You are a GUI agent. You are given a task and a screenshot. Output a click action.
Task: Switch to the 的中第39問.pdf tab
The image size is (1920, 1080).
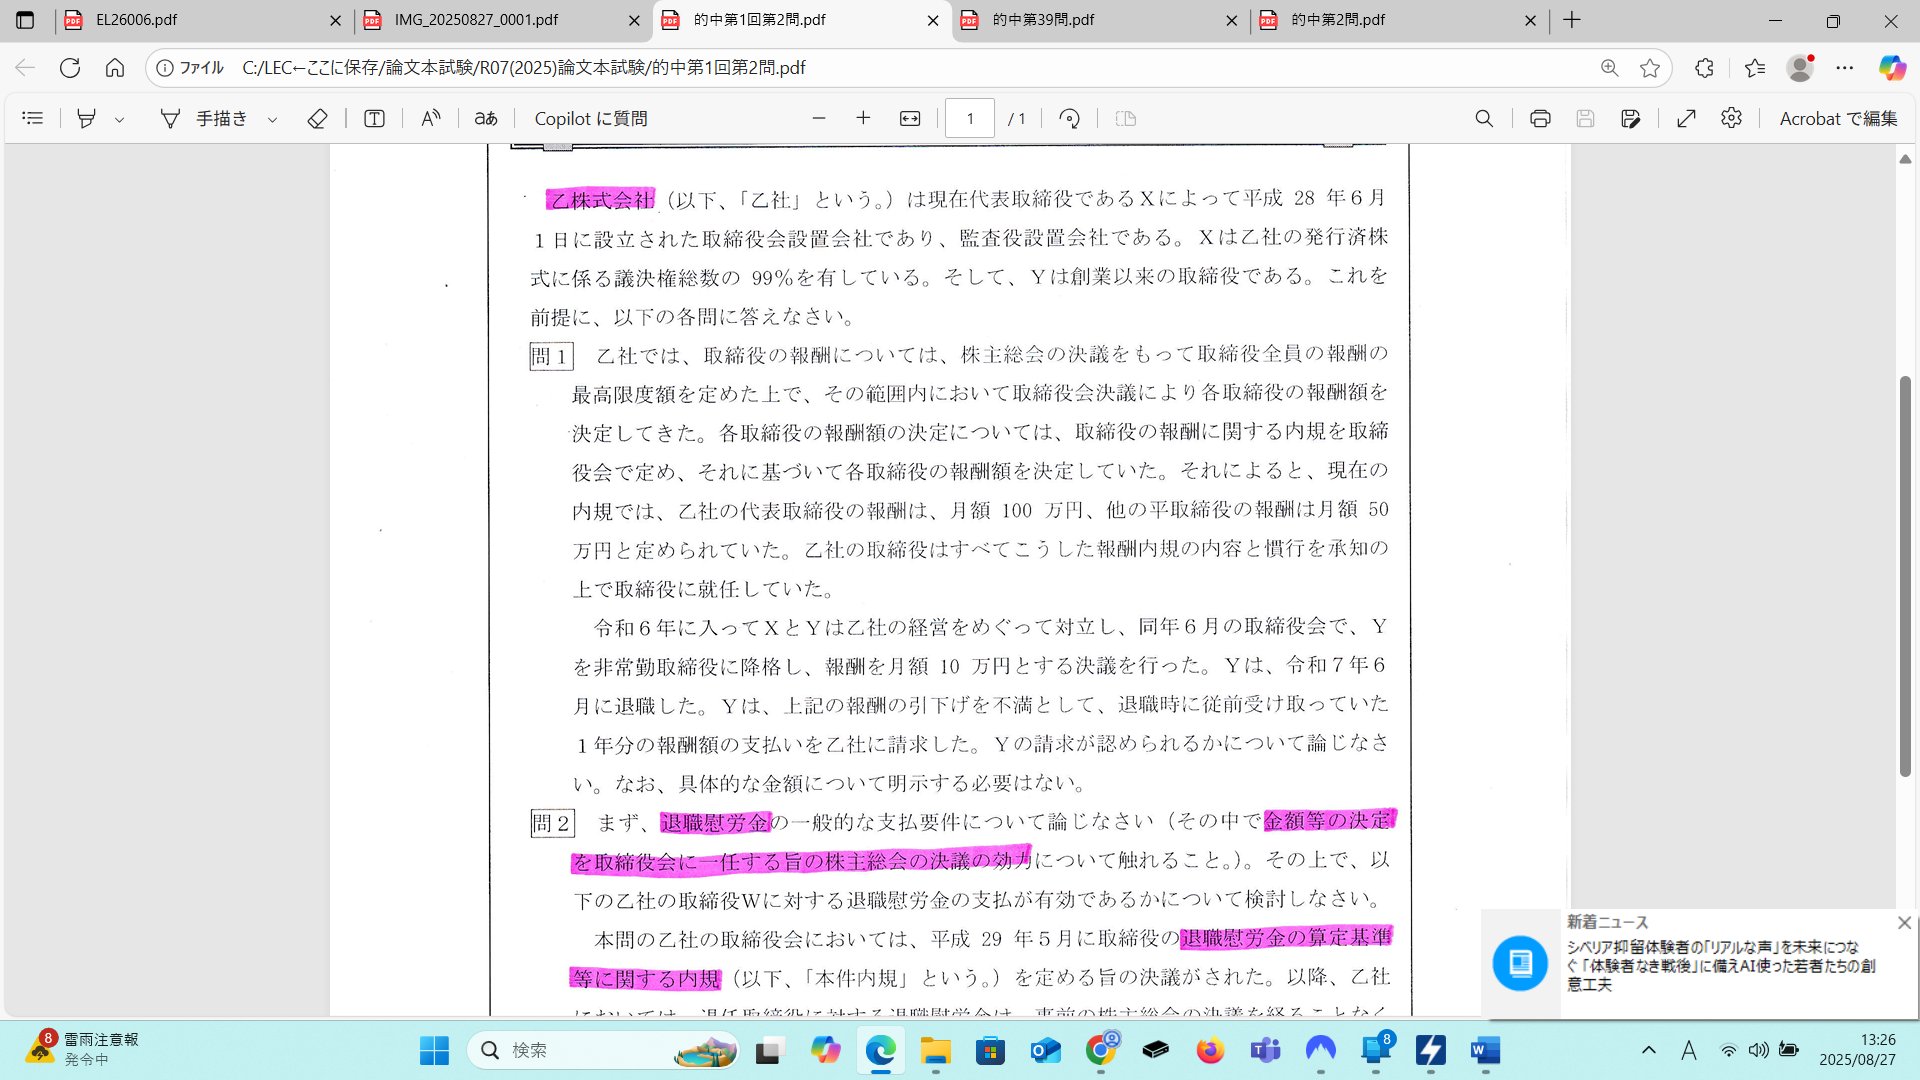coord(1043,20)
